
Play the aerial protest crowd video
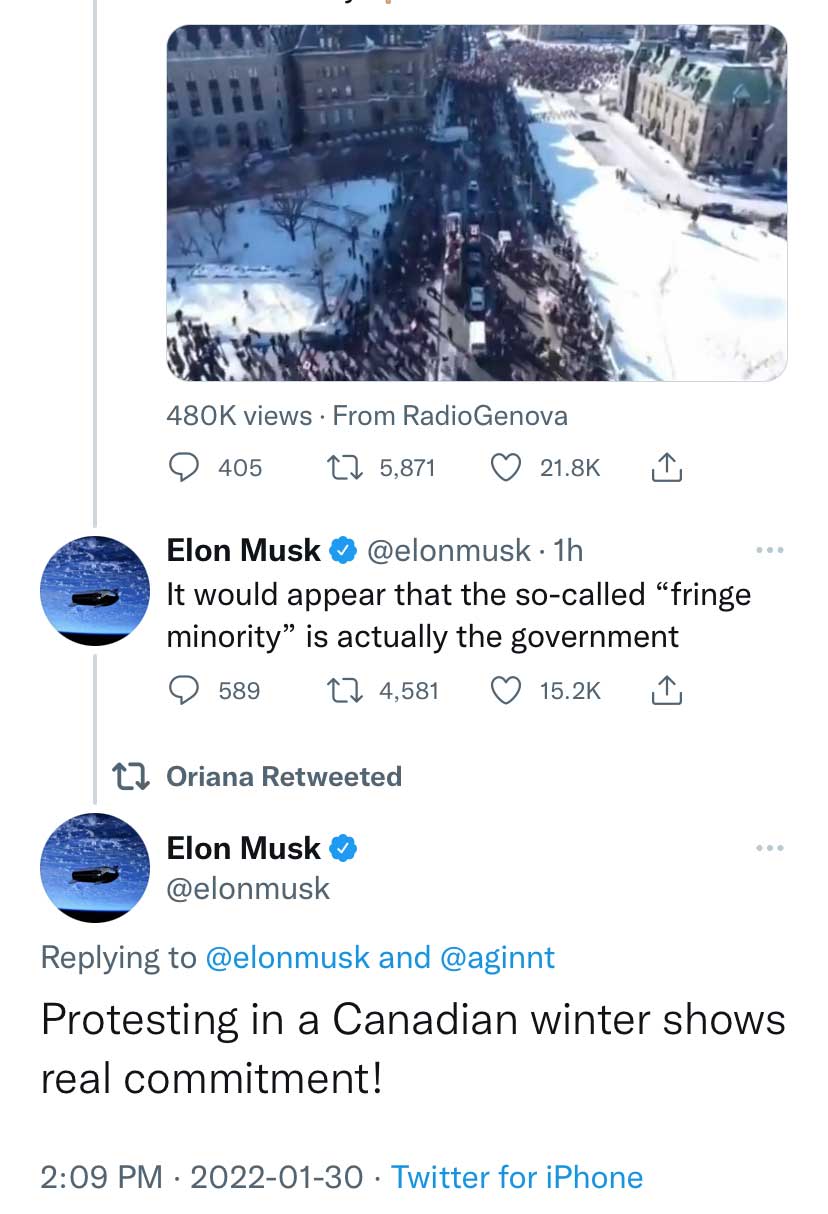click(x=476, y=203)
